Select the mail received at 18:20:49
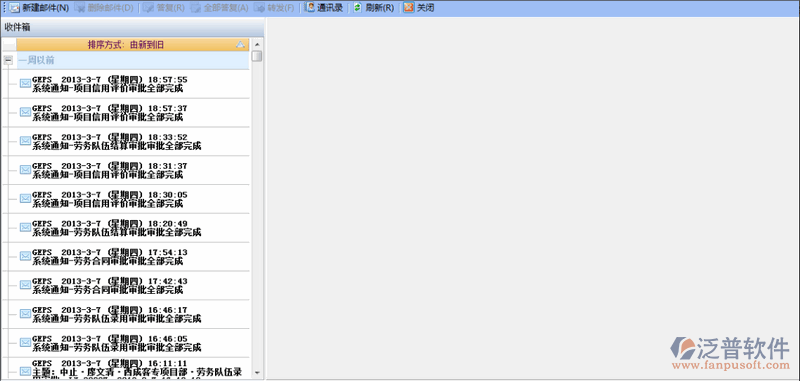This screenshot has width=800, height=381. point(129,228)
